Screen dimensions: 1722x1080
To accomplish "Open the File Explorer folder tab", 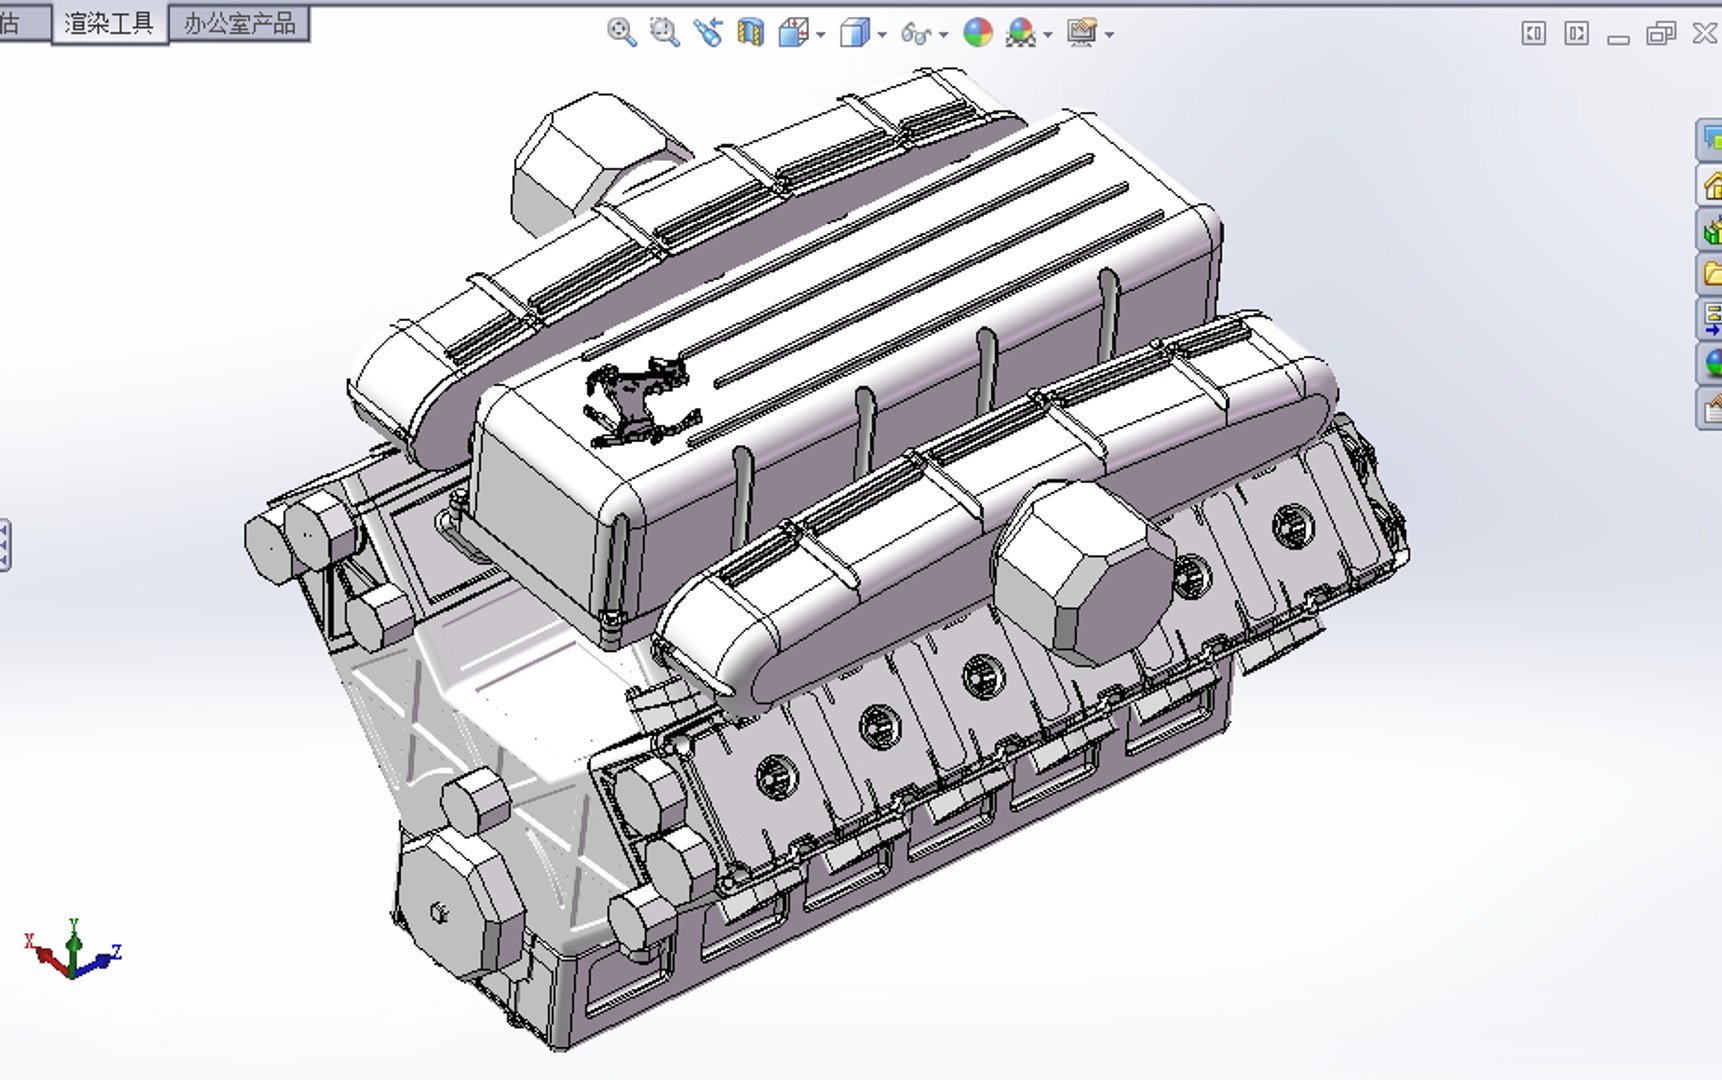I will [1710, 275].
